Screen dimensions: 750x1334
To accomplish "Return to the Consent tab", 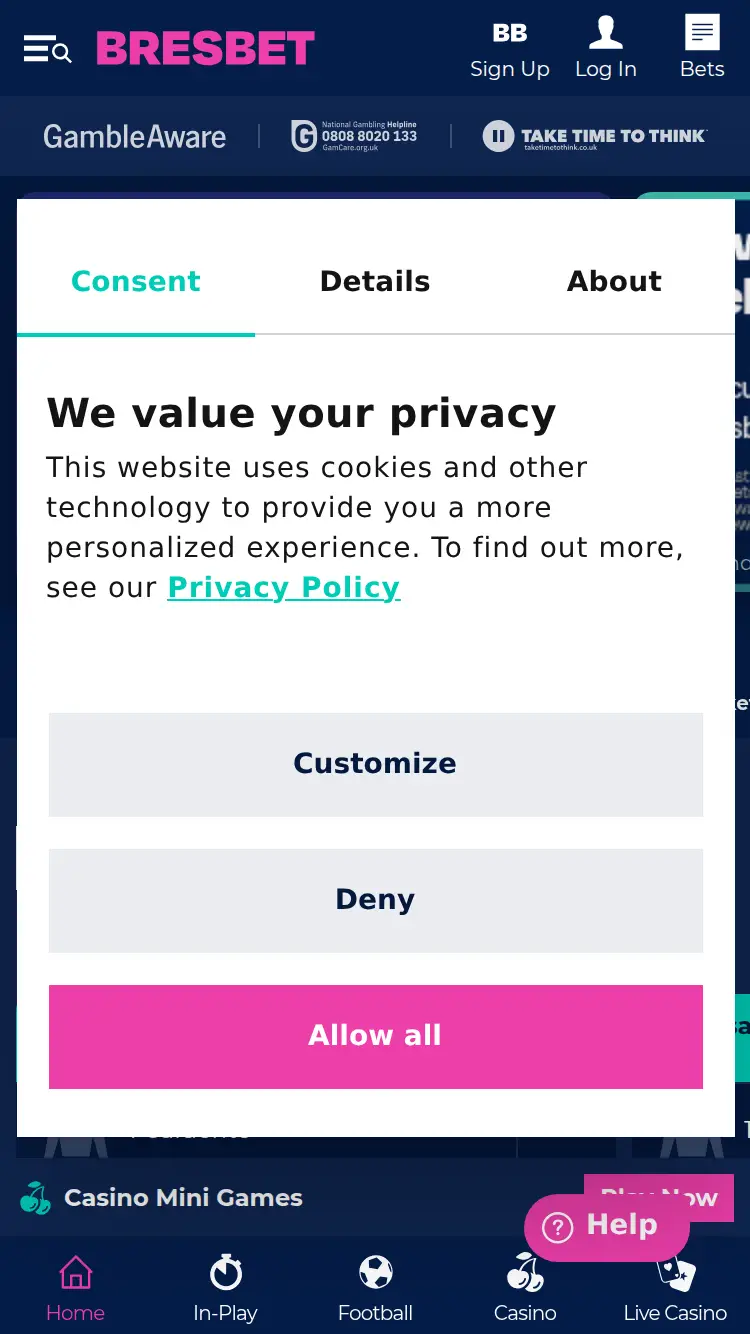I will coord(135,281).
